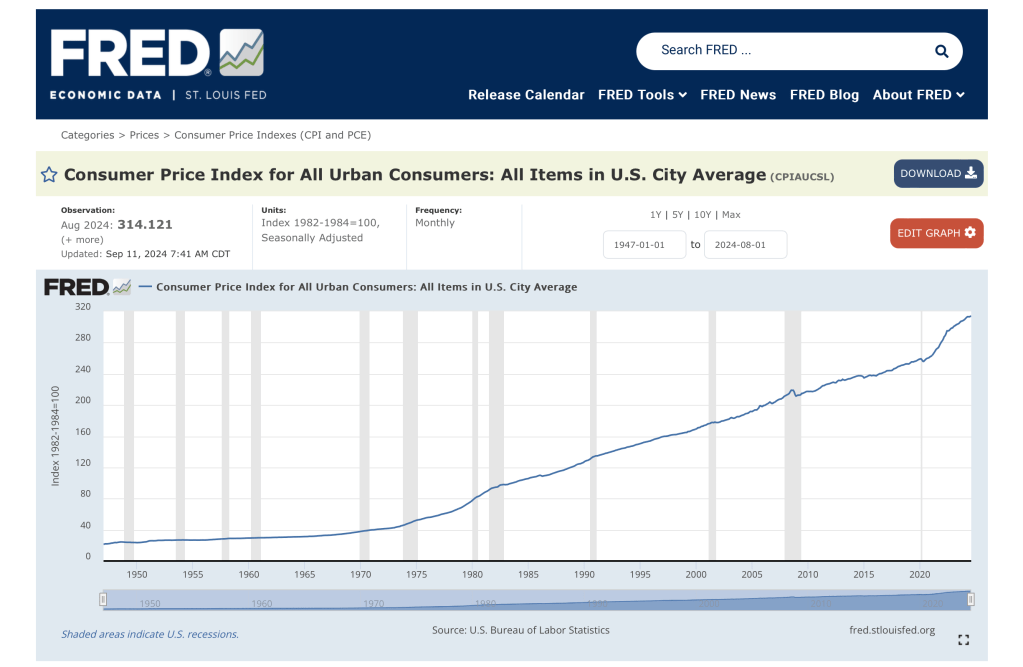Image resolution: width=1023 pixels, height=667 pixels.
Task: Open the Edit Graph panel
Action: click(936, 233)
